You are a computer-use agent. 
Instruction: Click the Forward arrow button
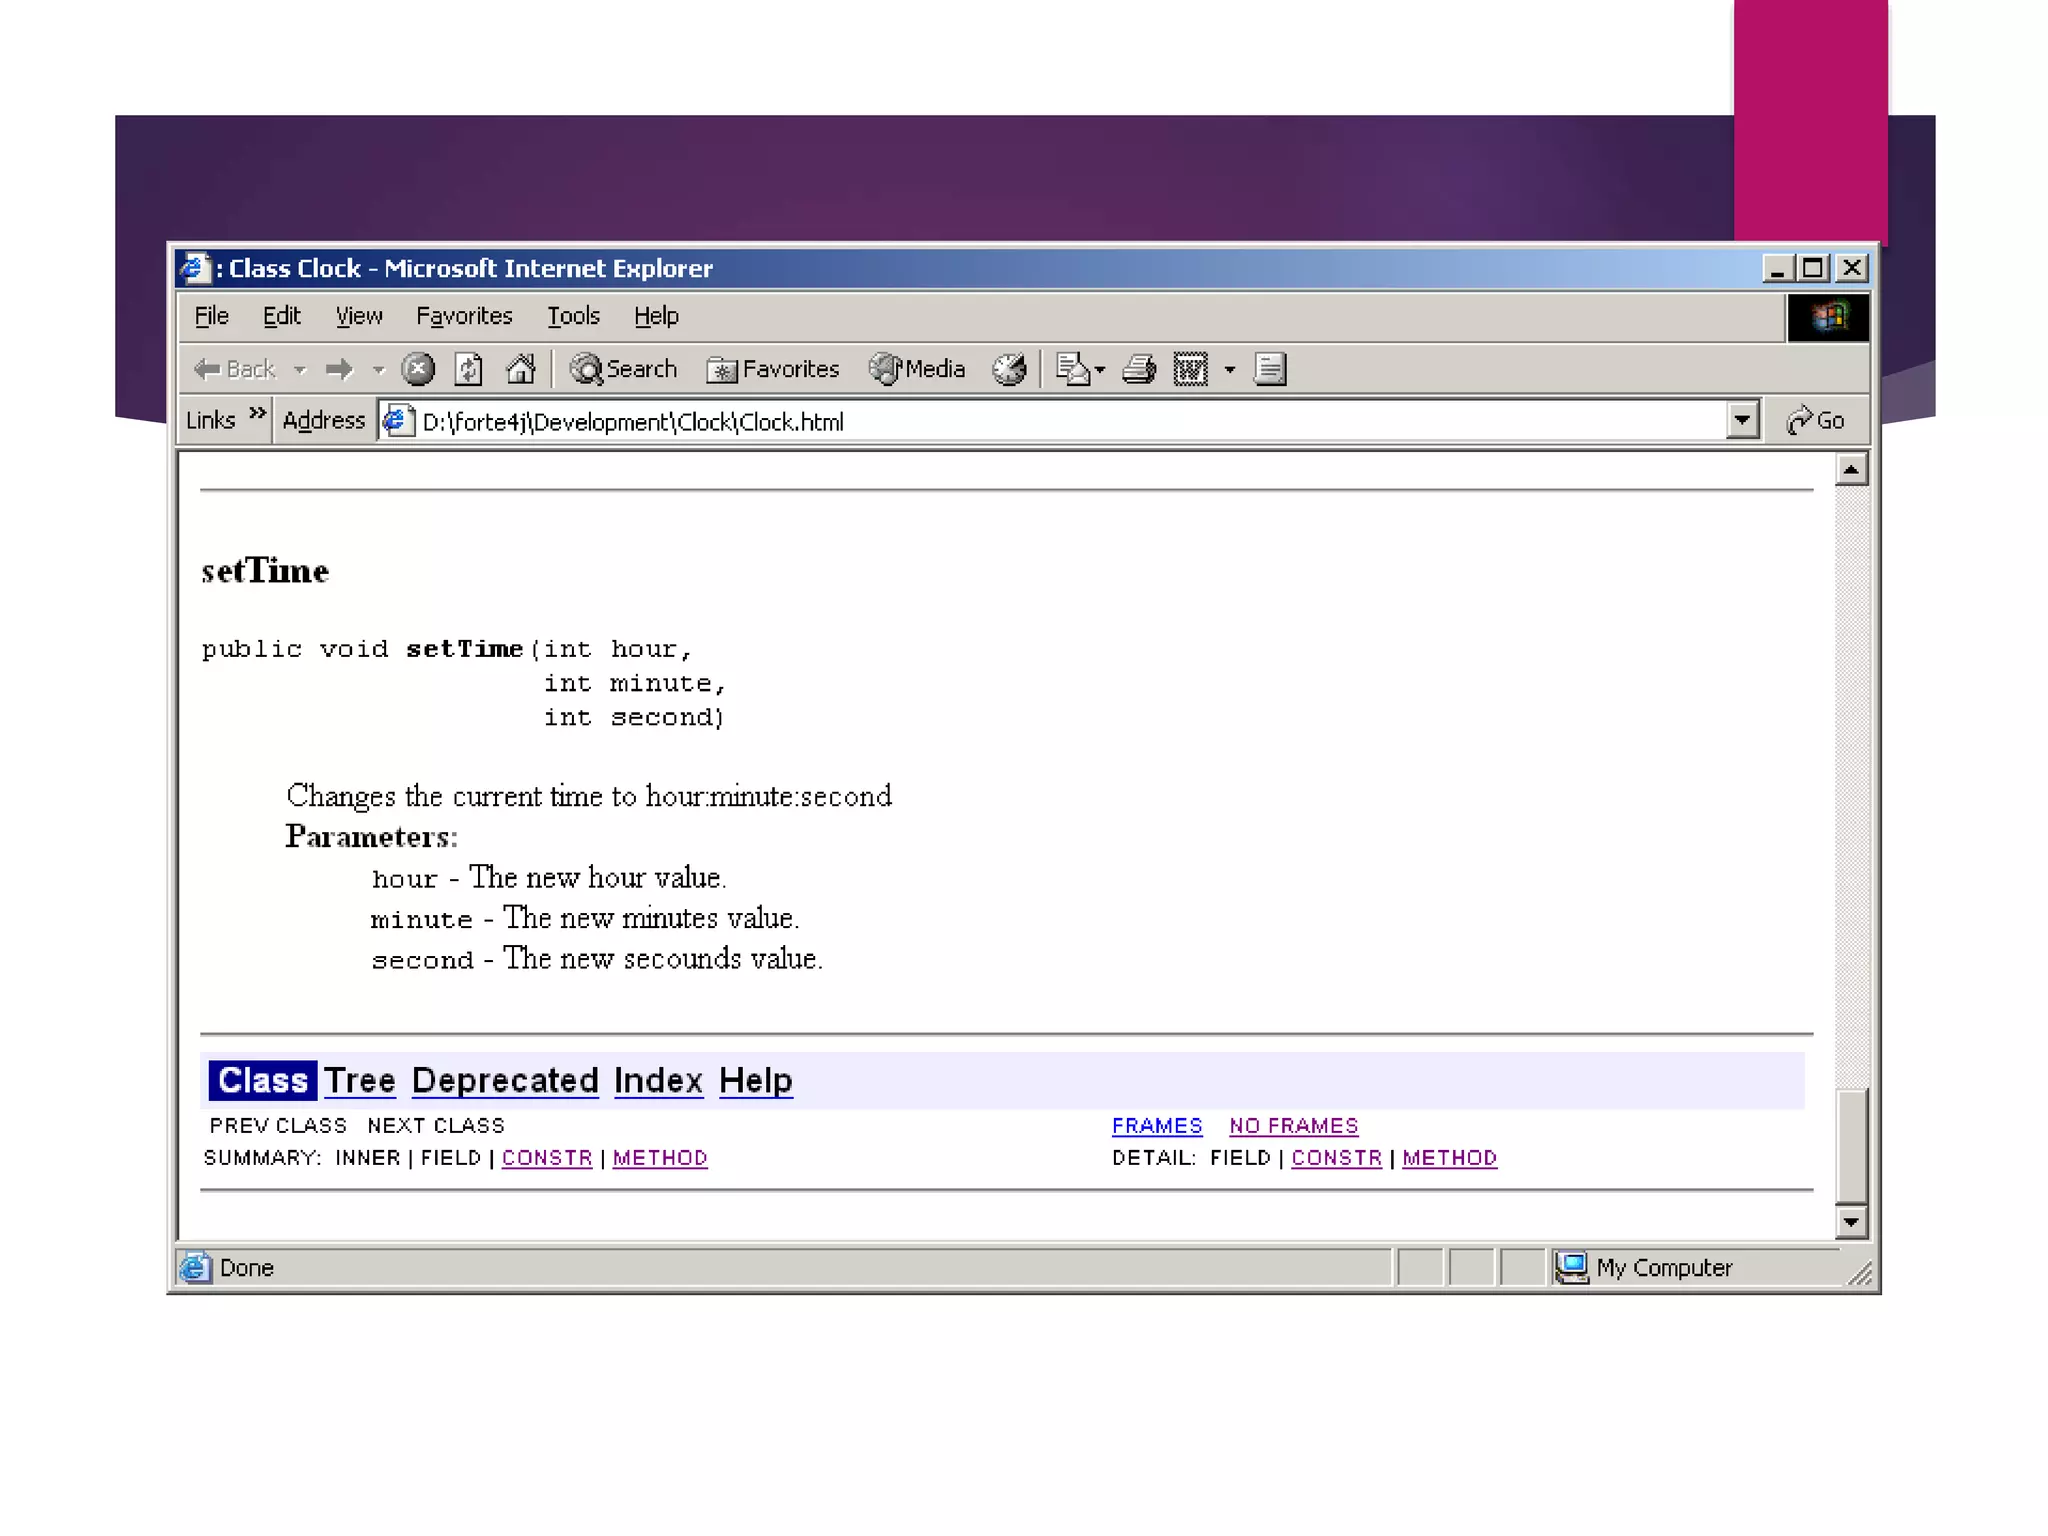click(x=340, y=370)
